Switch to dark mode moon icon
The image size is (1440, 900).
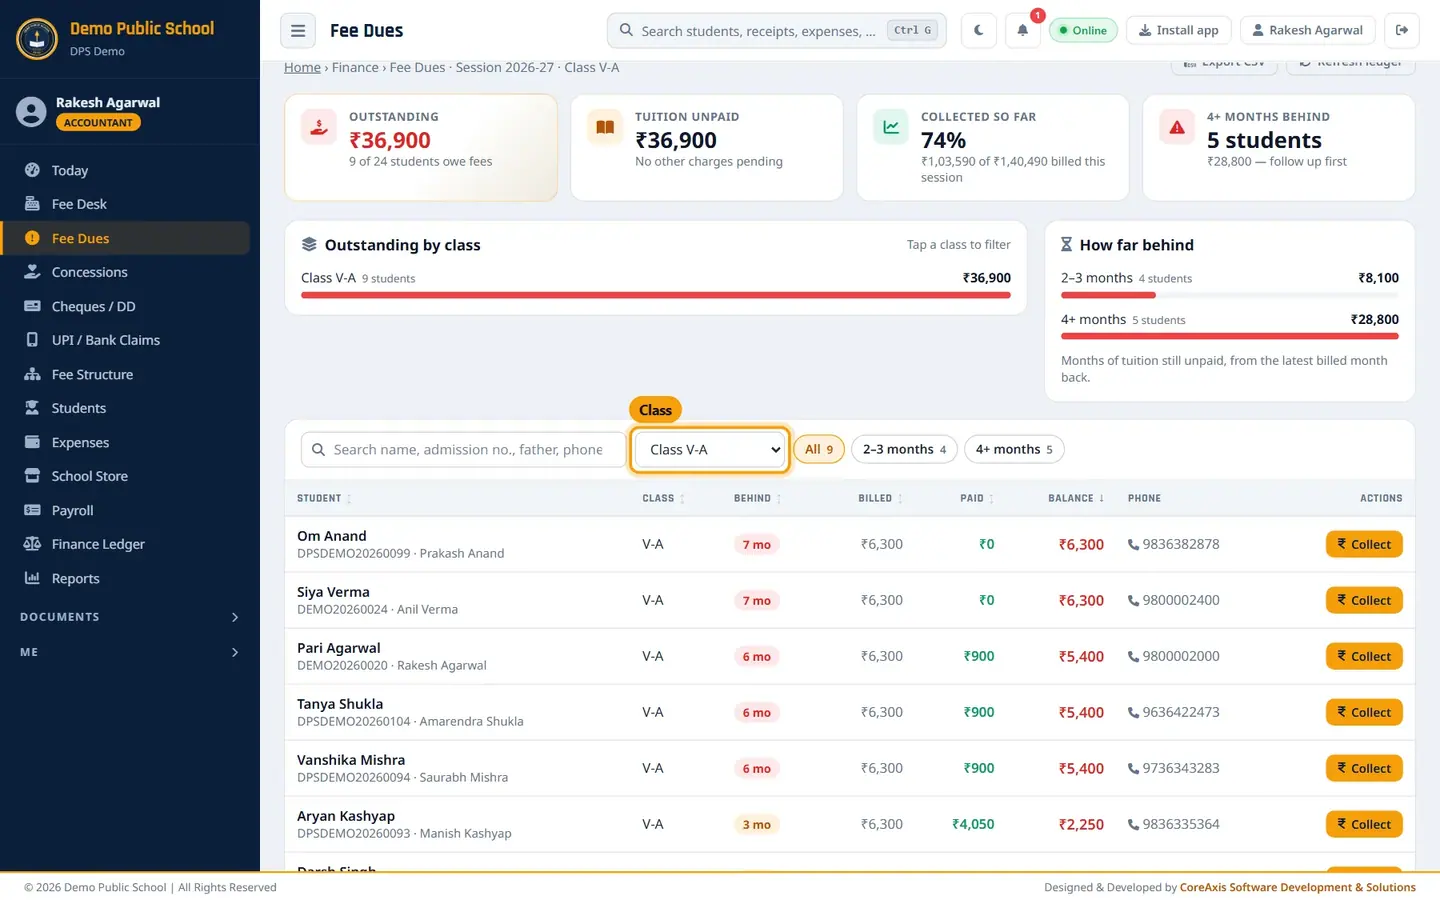[x=978, y=31]
